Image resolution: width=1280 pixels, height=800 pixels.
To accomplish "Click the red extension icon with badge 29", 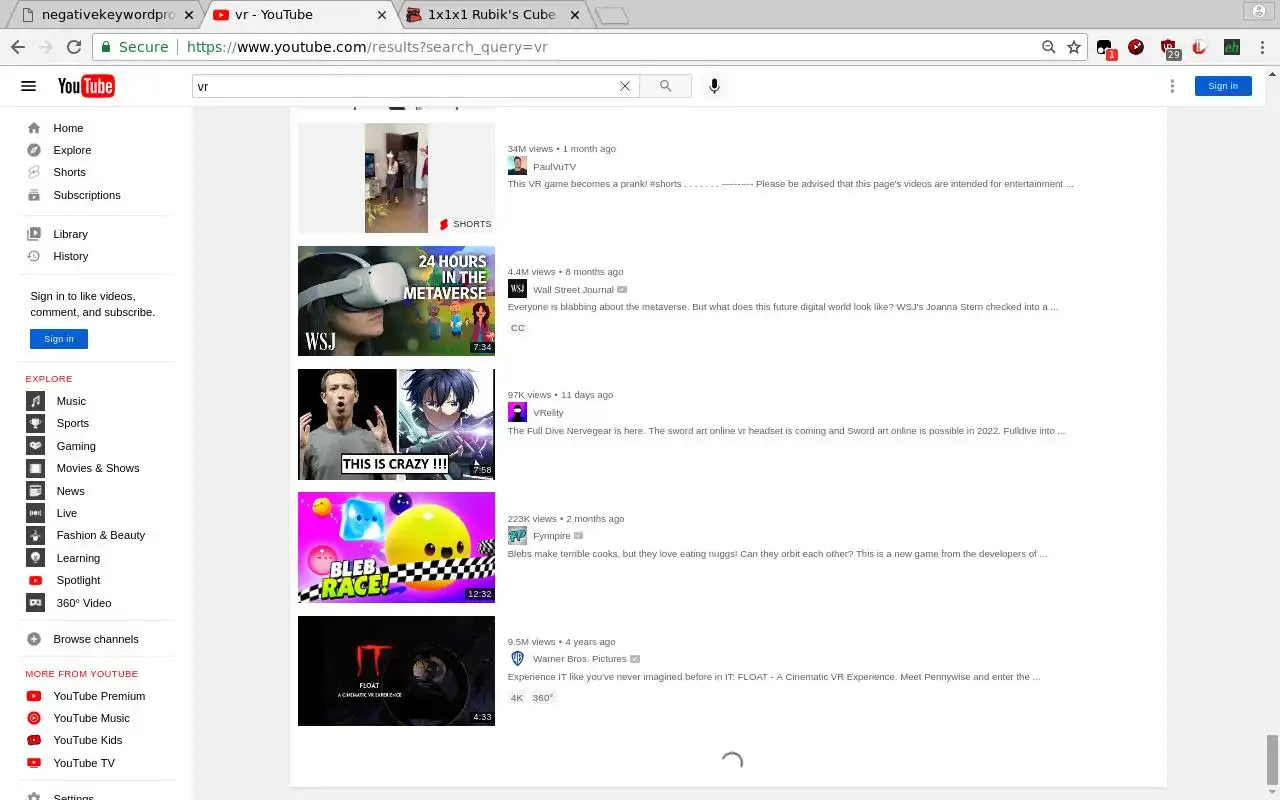I will (x=1168, y=47).
